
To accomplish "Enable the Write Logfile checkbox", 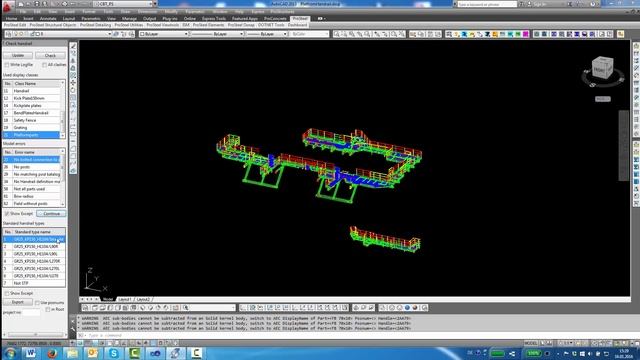I will [x=7, y=65].
